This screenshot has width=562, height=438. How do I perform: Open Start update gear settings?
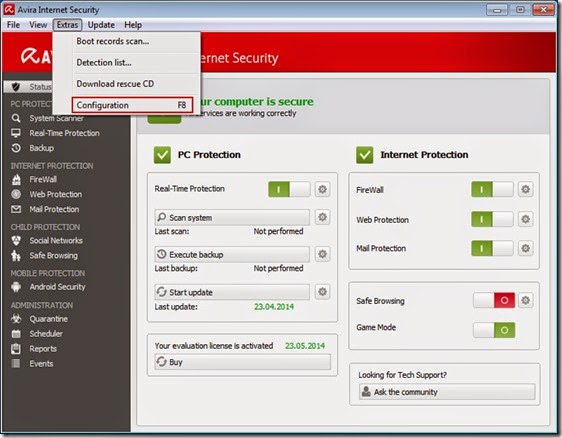tap(322, 292)
